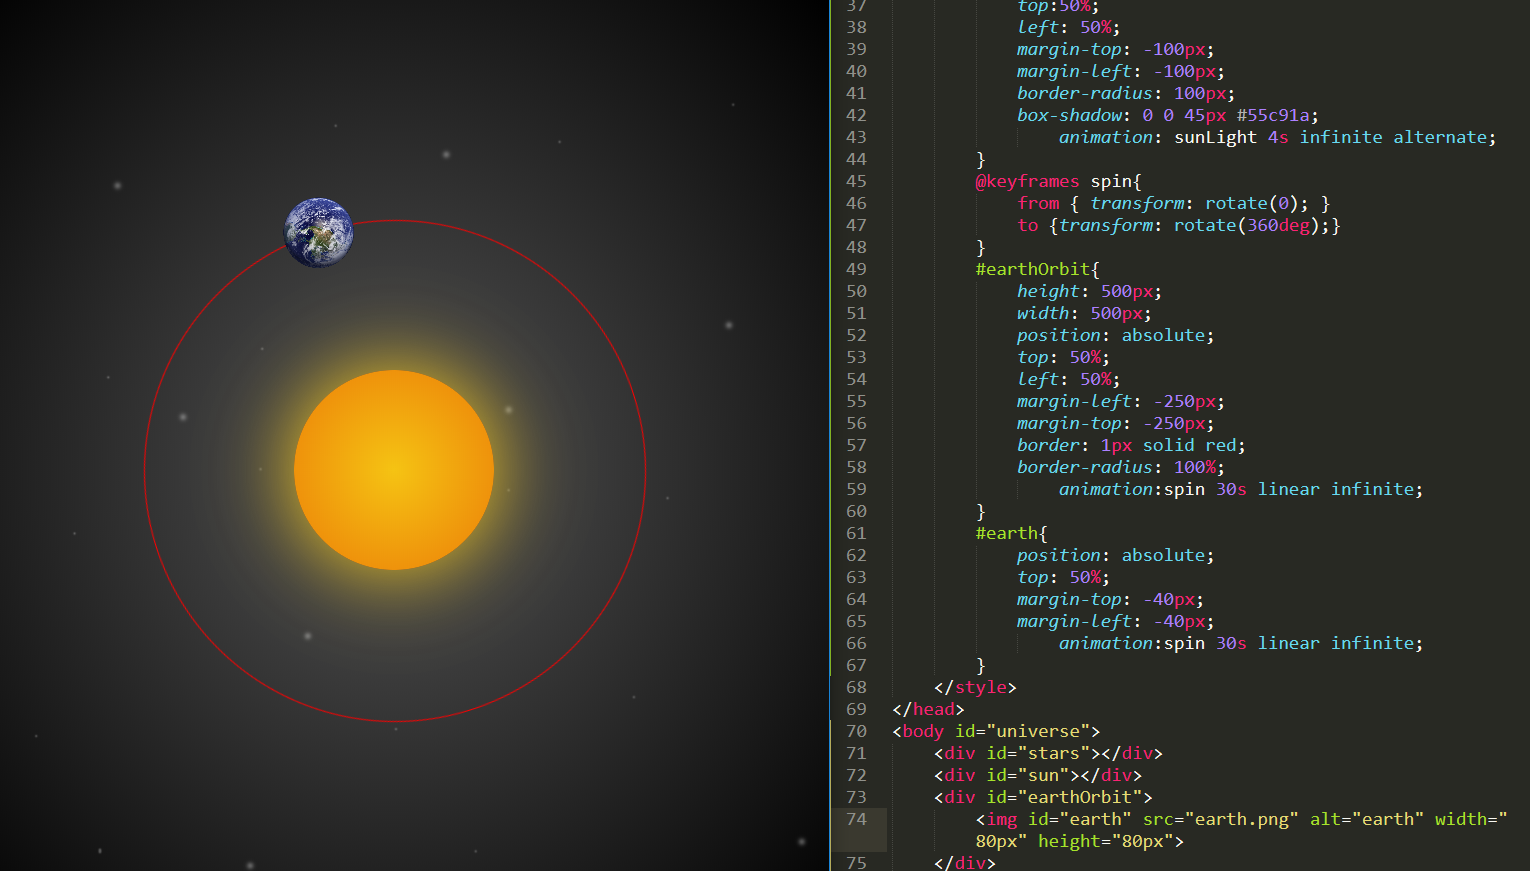
Task: Click line number 45 in gutter
Action: [x=856, y=181]
